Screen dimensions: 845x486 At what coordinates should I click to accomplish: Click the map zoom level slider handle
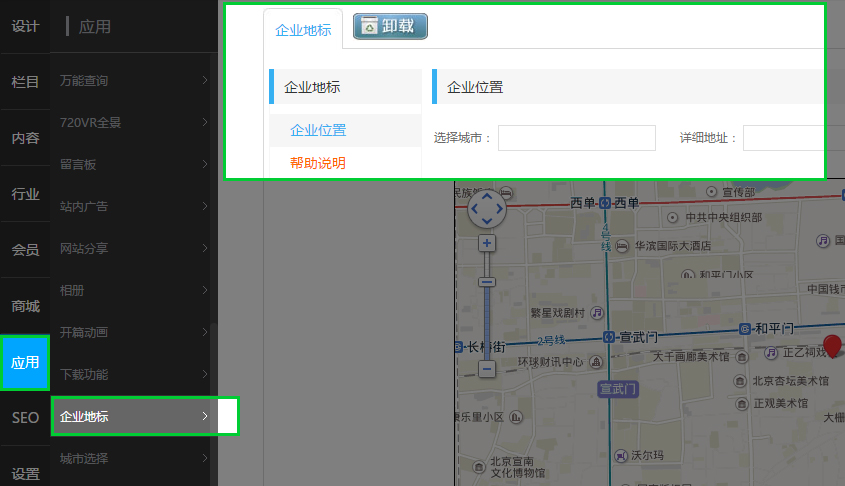(x=487, y=282)
